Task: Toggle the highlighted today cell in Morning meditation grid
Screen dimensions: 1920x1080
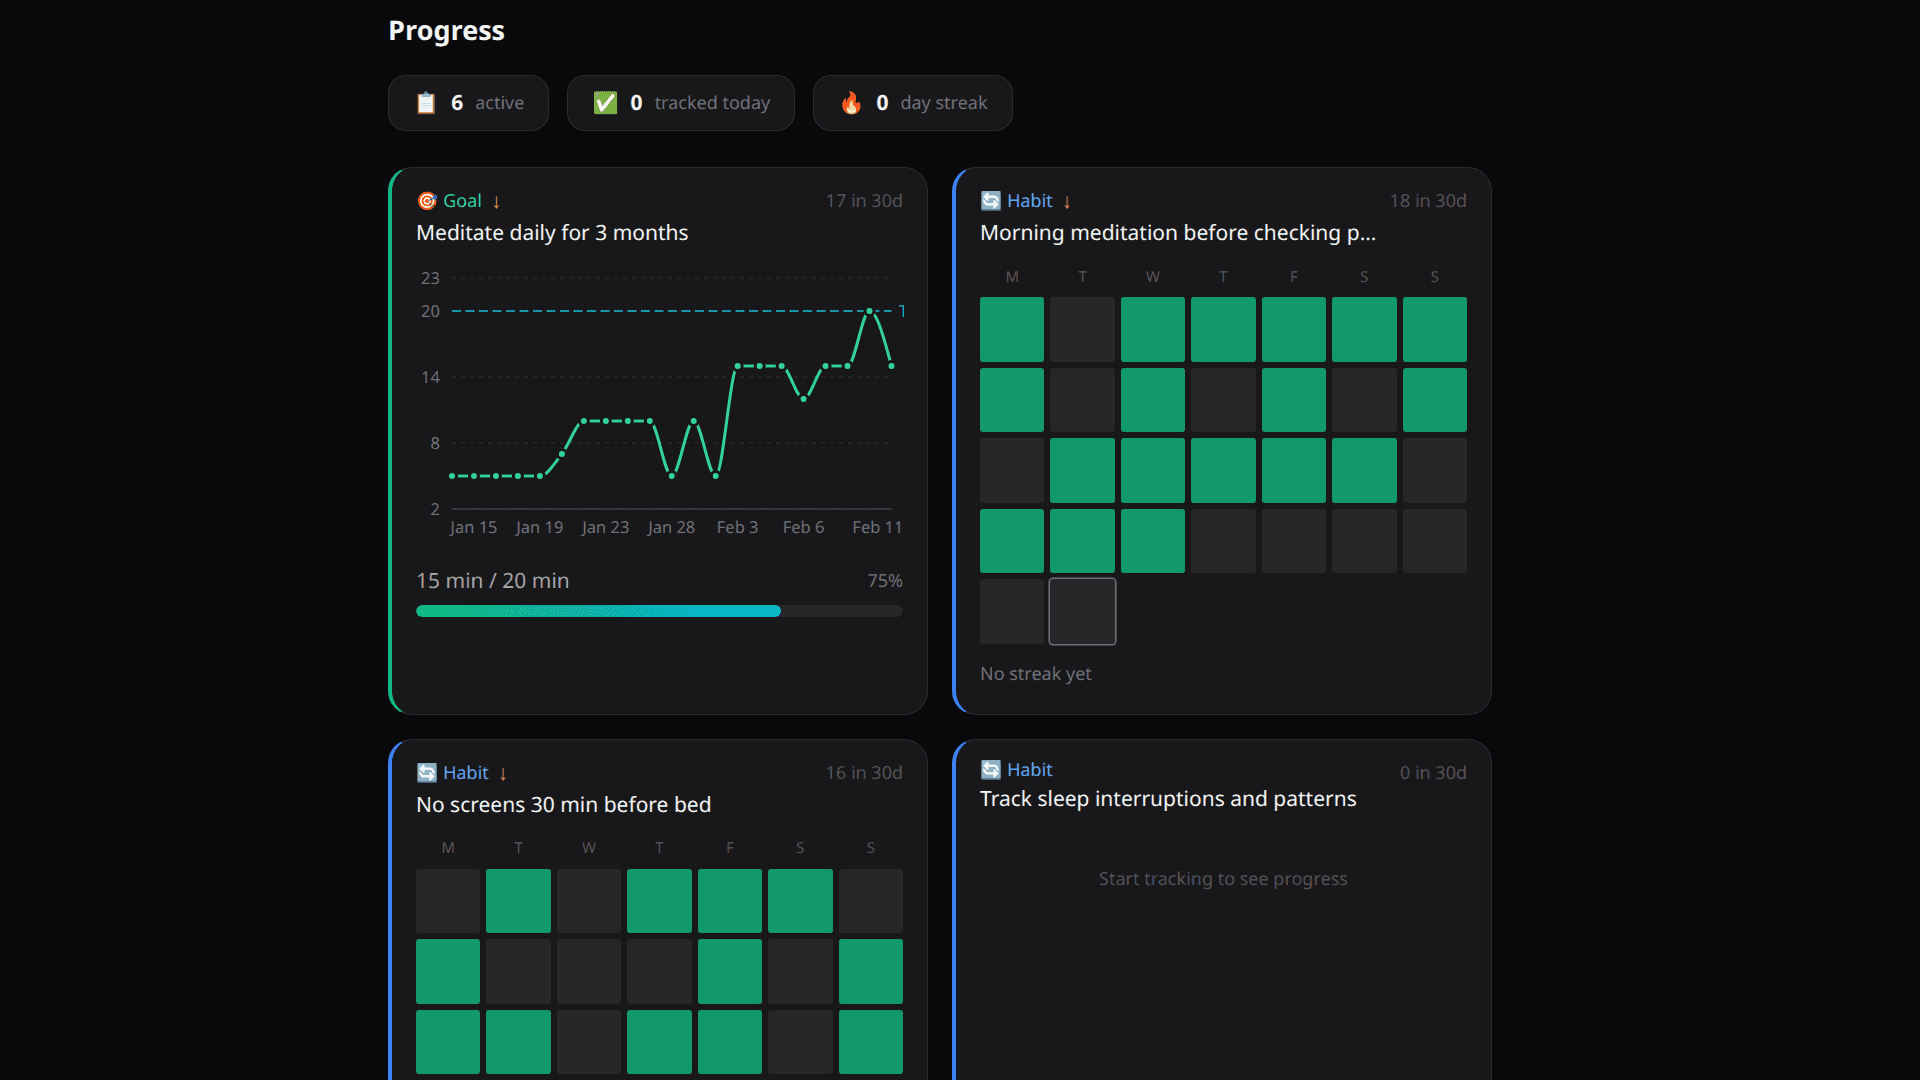Action: click(x=1081, y=611)
